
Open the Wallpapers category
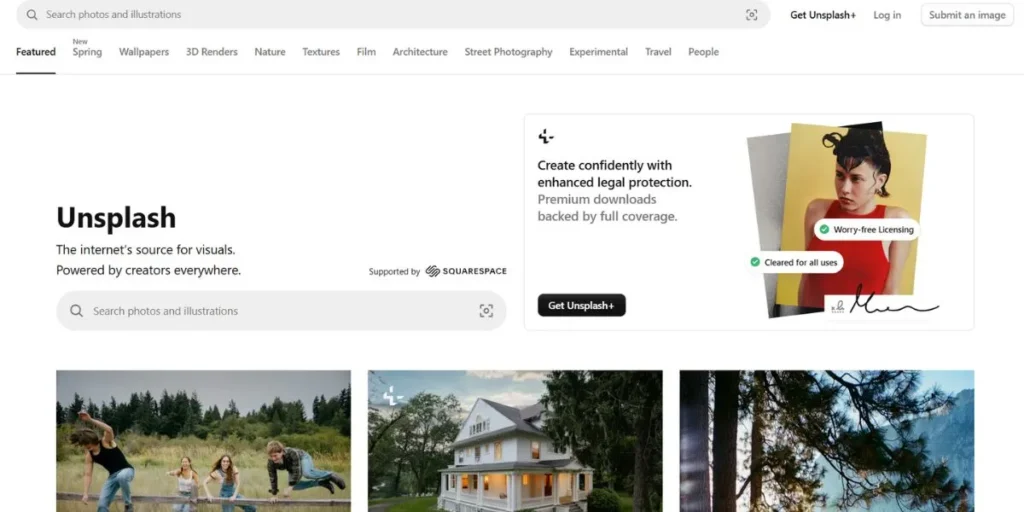coord(144,52)
